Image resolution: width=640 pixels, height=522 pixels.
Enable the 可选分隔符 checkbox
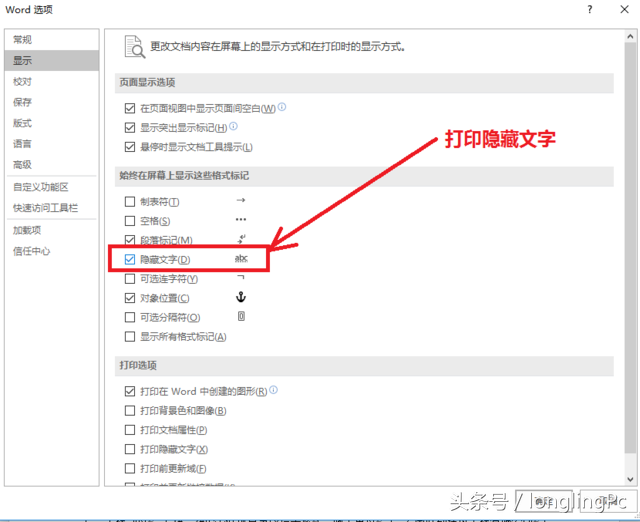click(130, 318)
